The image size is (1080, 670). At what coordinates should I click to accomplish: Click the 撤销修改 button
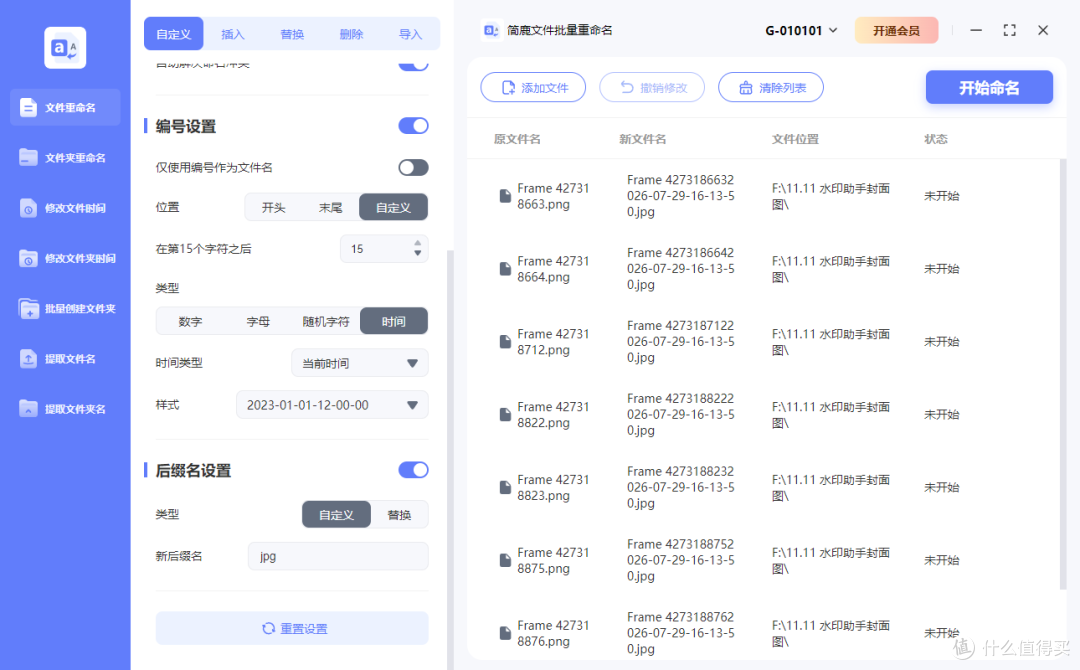click(x=652, y=87)
